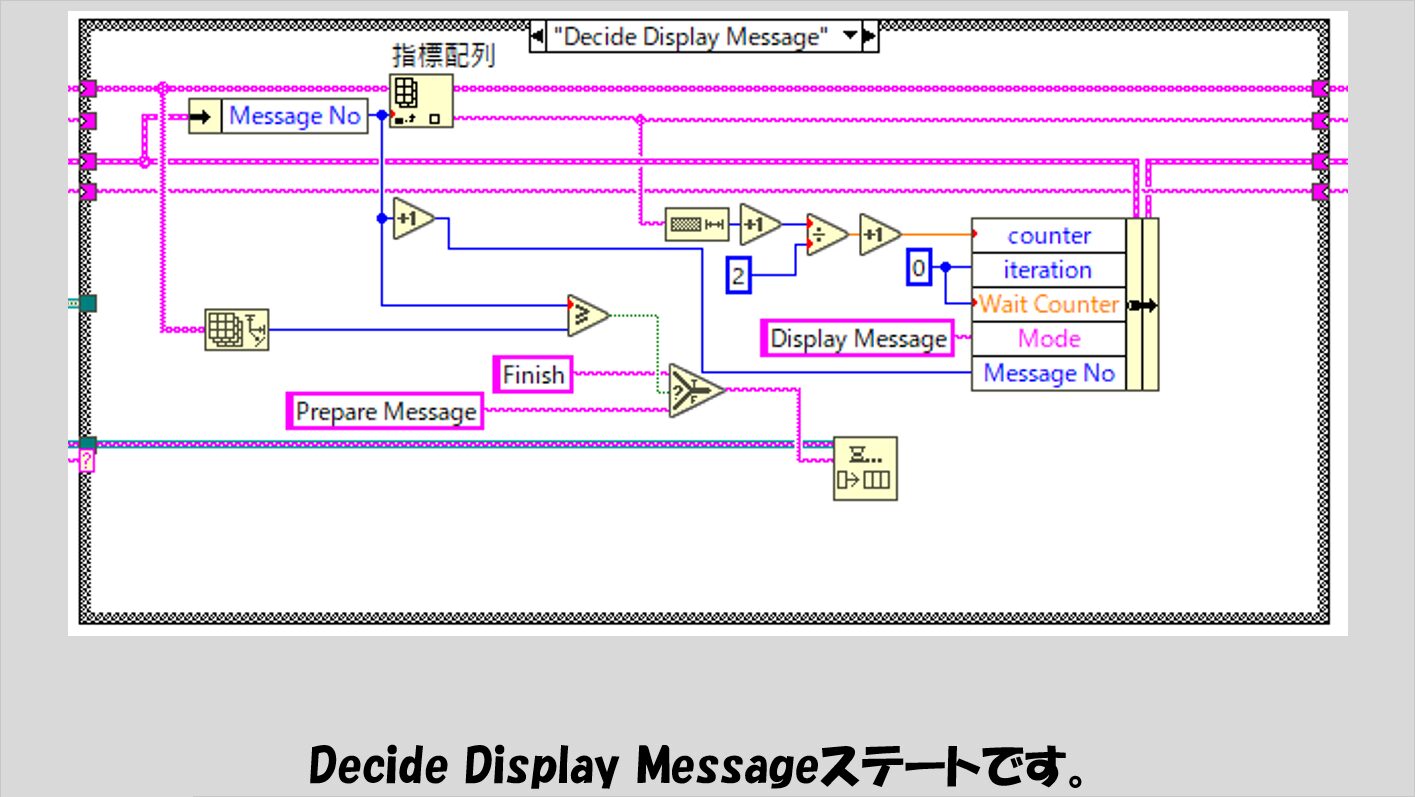Click the "Wait Counter" bundle element
The image size is (1415, 797).
(1049, 304)
